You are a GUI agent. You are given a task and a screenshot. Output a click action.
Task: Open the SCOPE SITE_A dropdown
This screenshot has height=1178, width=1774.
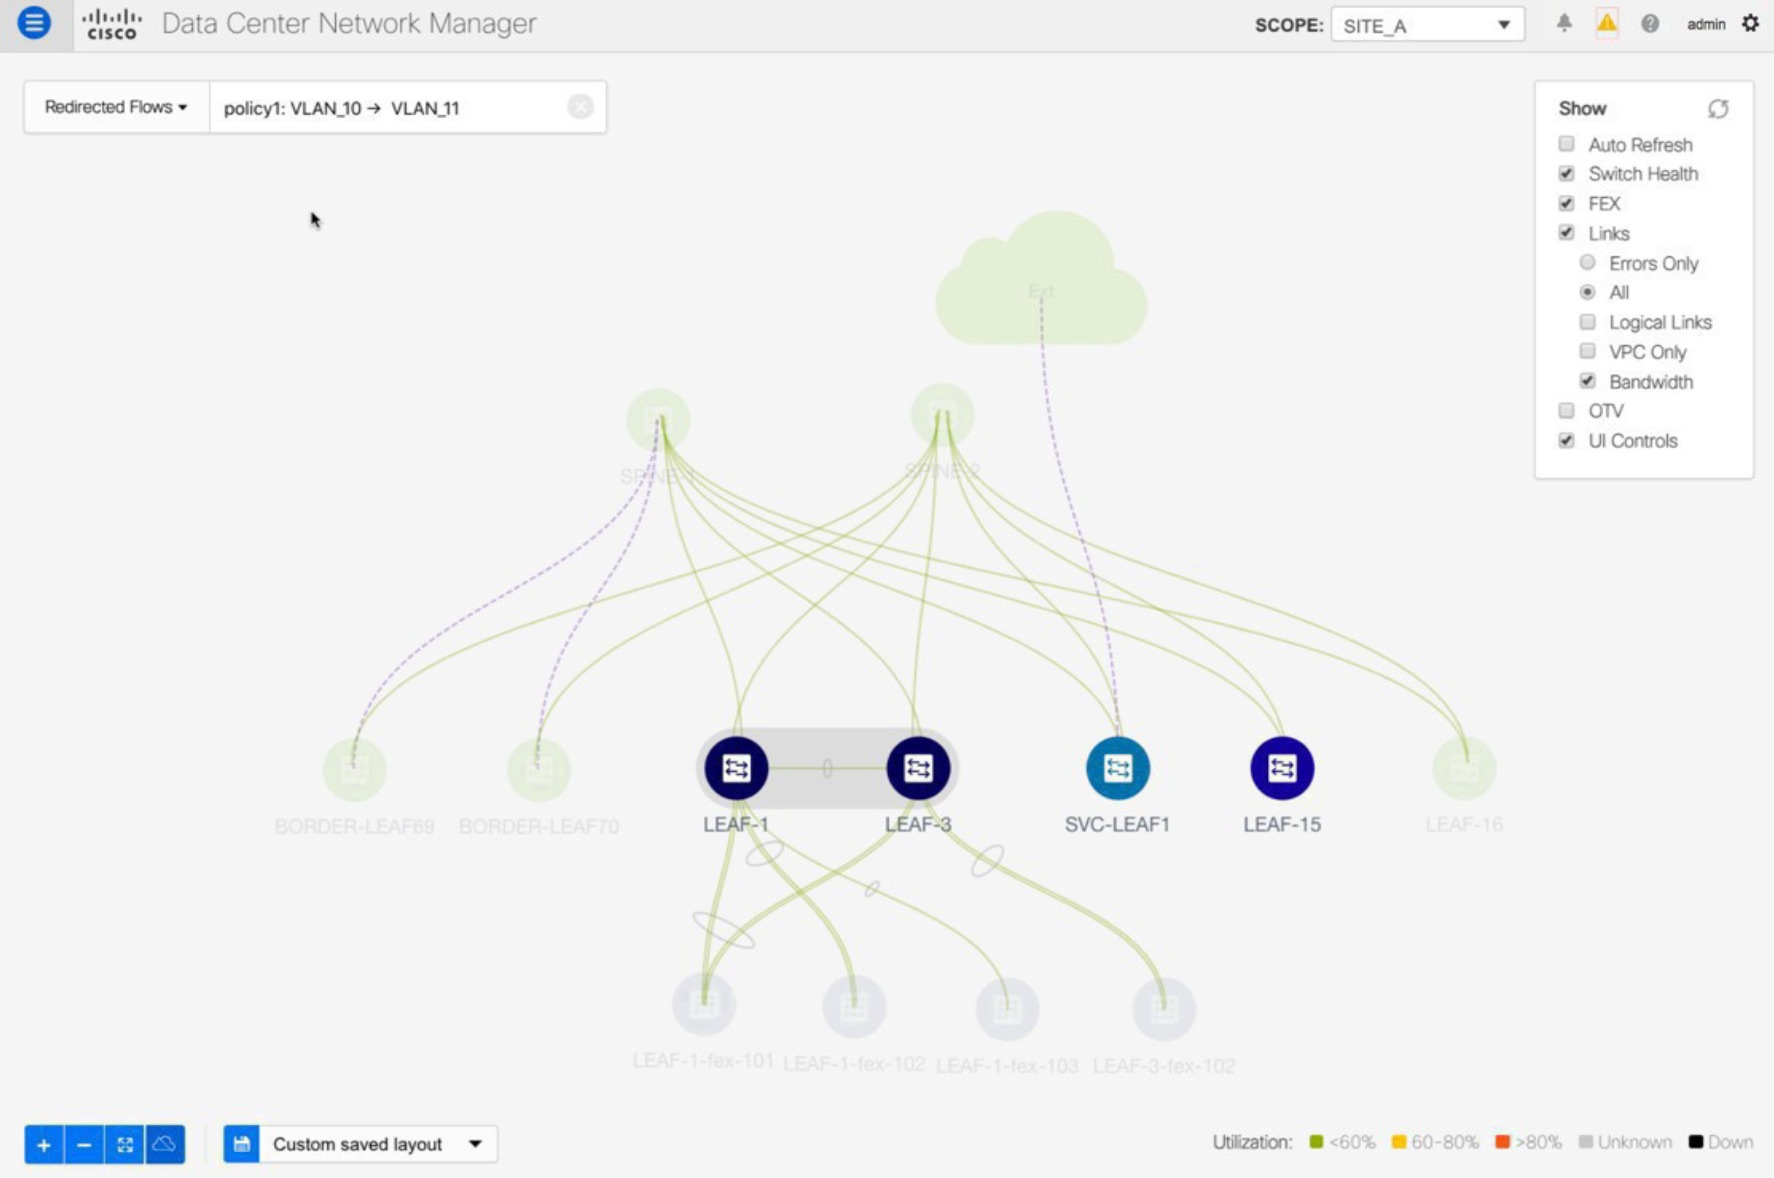click(1427, 25)
